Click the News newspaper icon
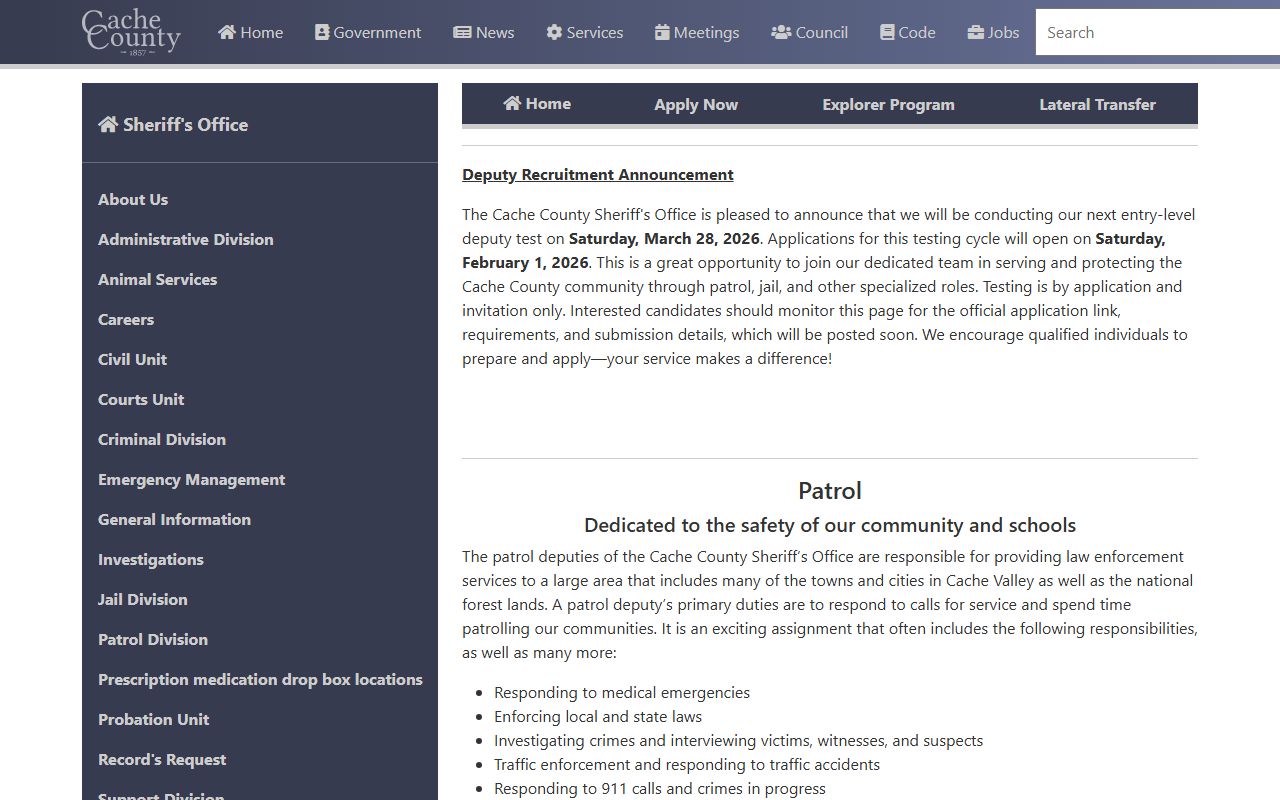Image resolution: width=1280 pixels, height=800 pixels. tap(462, 32)
